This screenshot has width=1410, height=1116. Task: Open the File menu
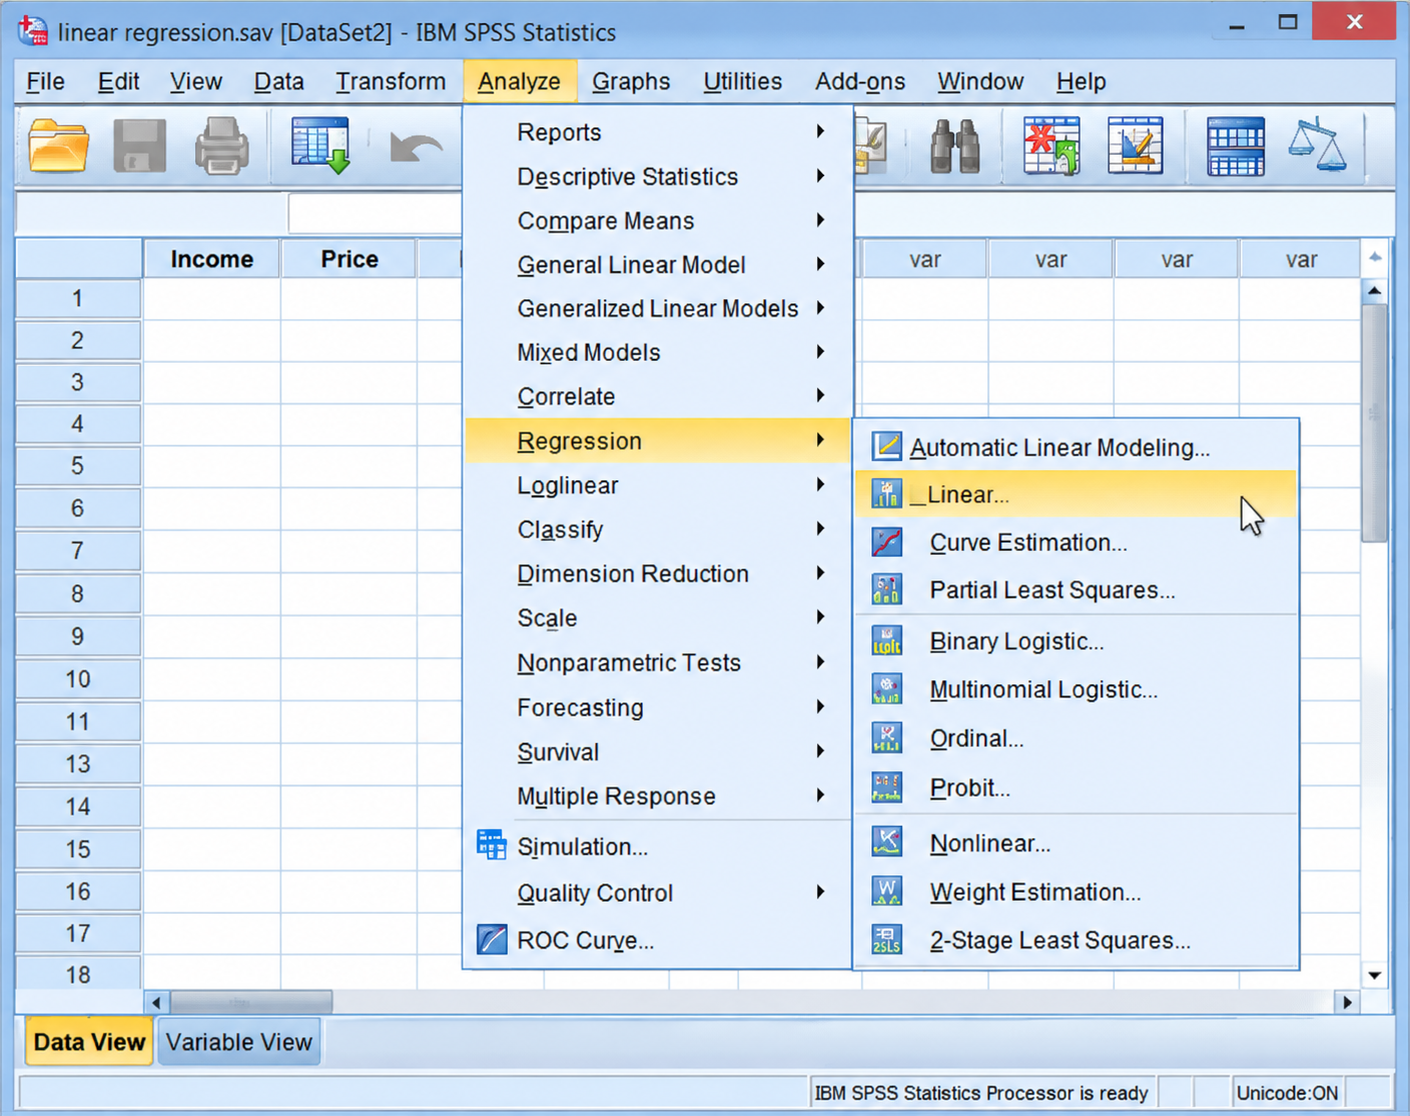(x=45, y=81)
